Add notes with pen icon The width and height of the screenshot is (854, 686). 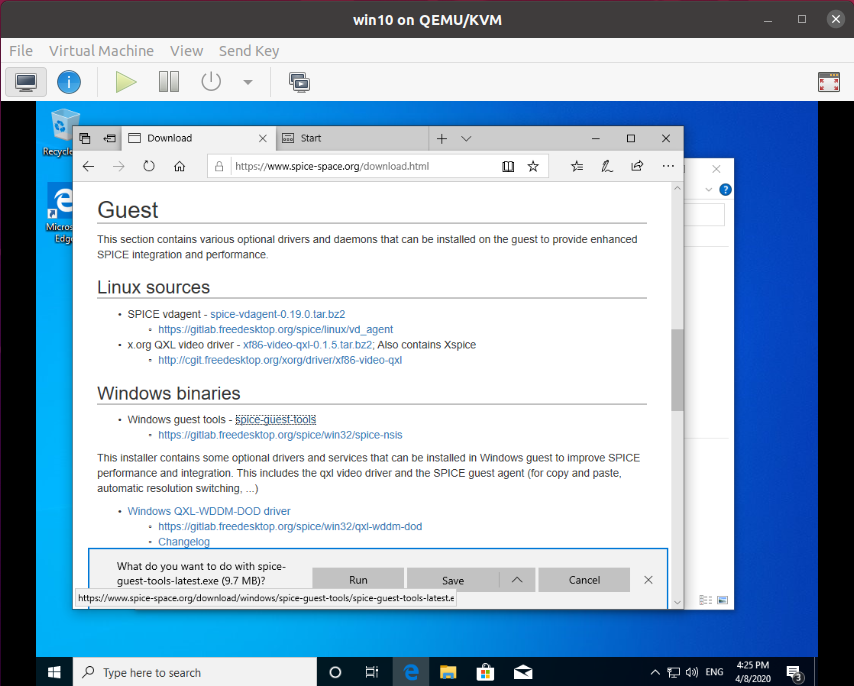point(607,167)
